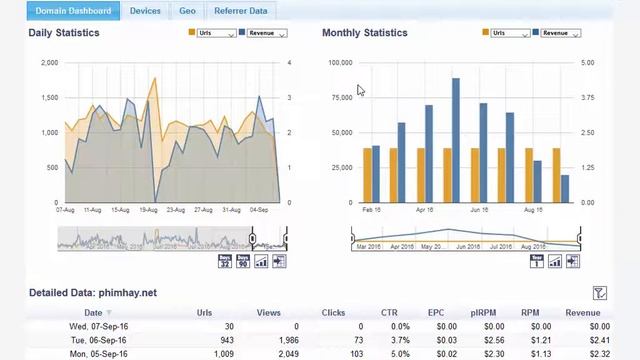Sort table by Revenue column

582,313
